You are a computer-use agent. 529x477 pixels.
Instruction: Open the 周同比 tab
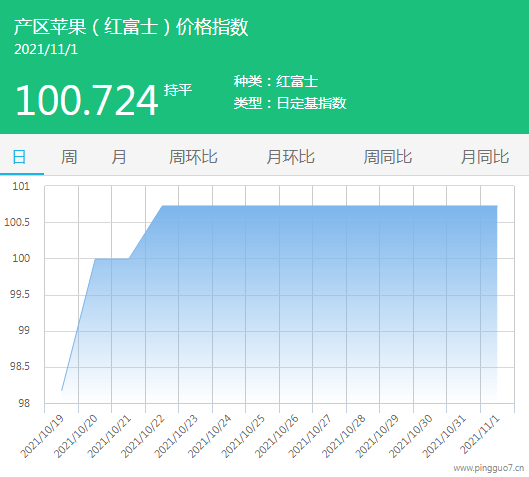click(x=388, y=157)
